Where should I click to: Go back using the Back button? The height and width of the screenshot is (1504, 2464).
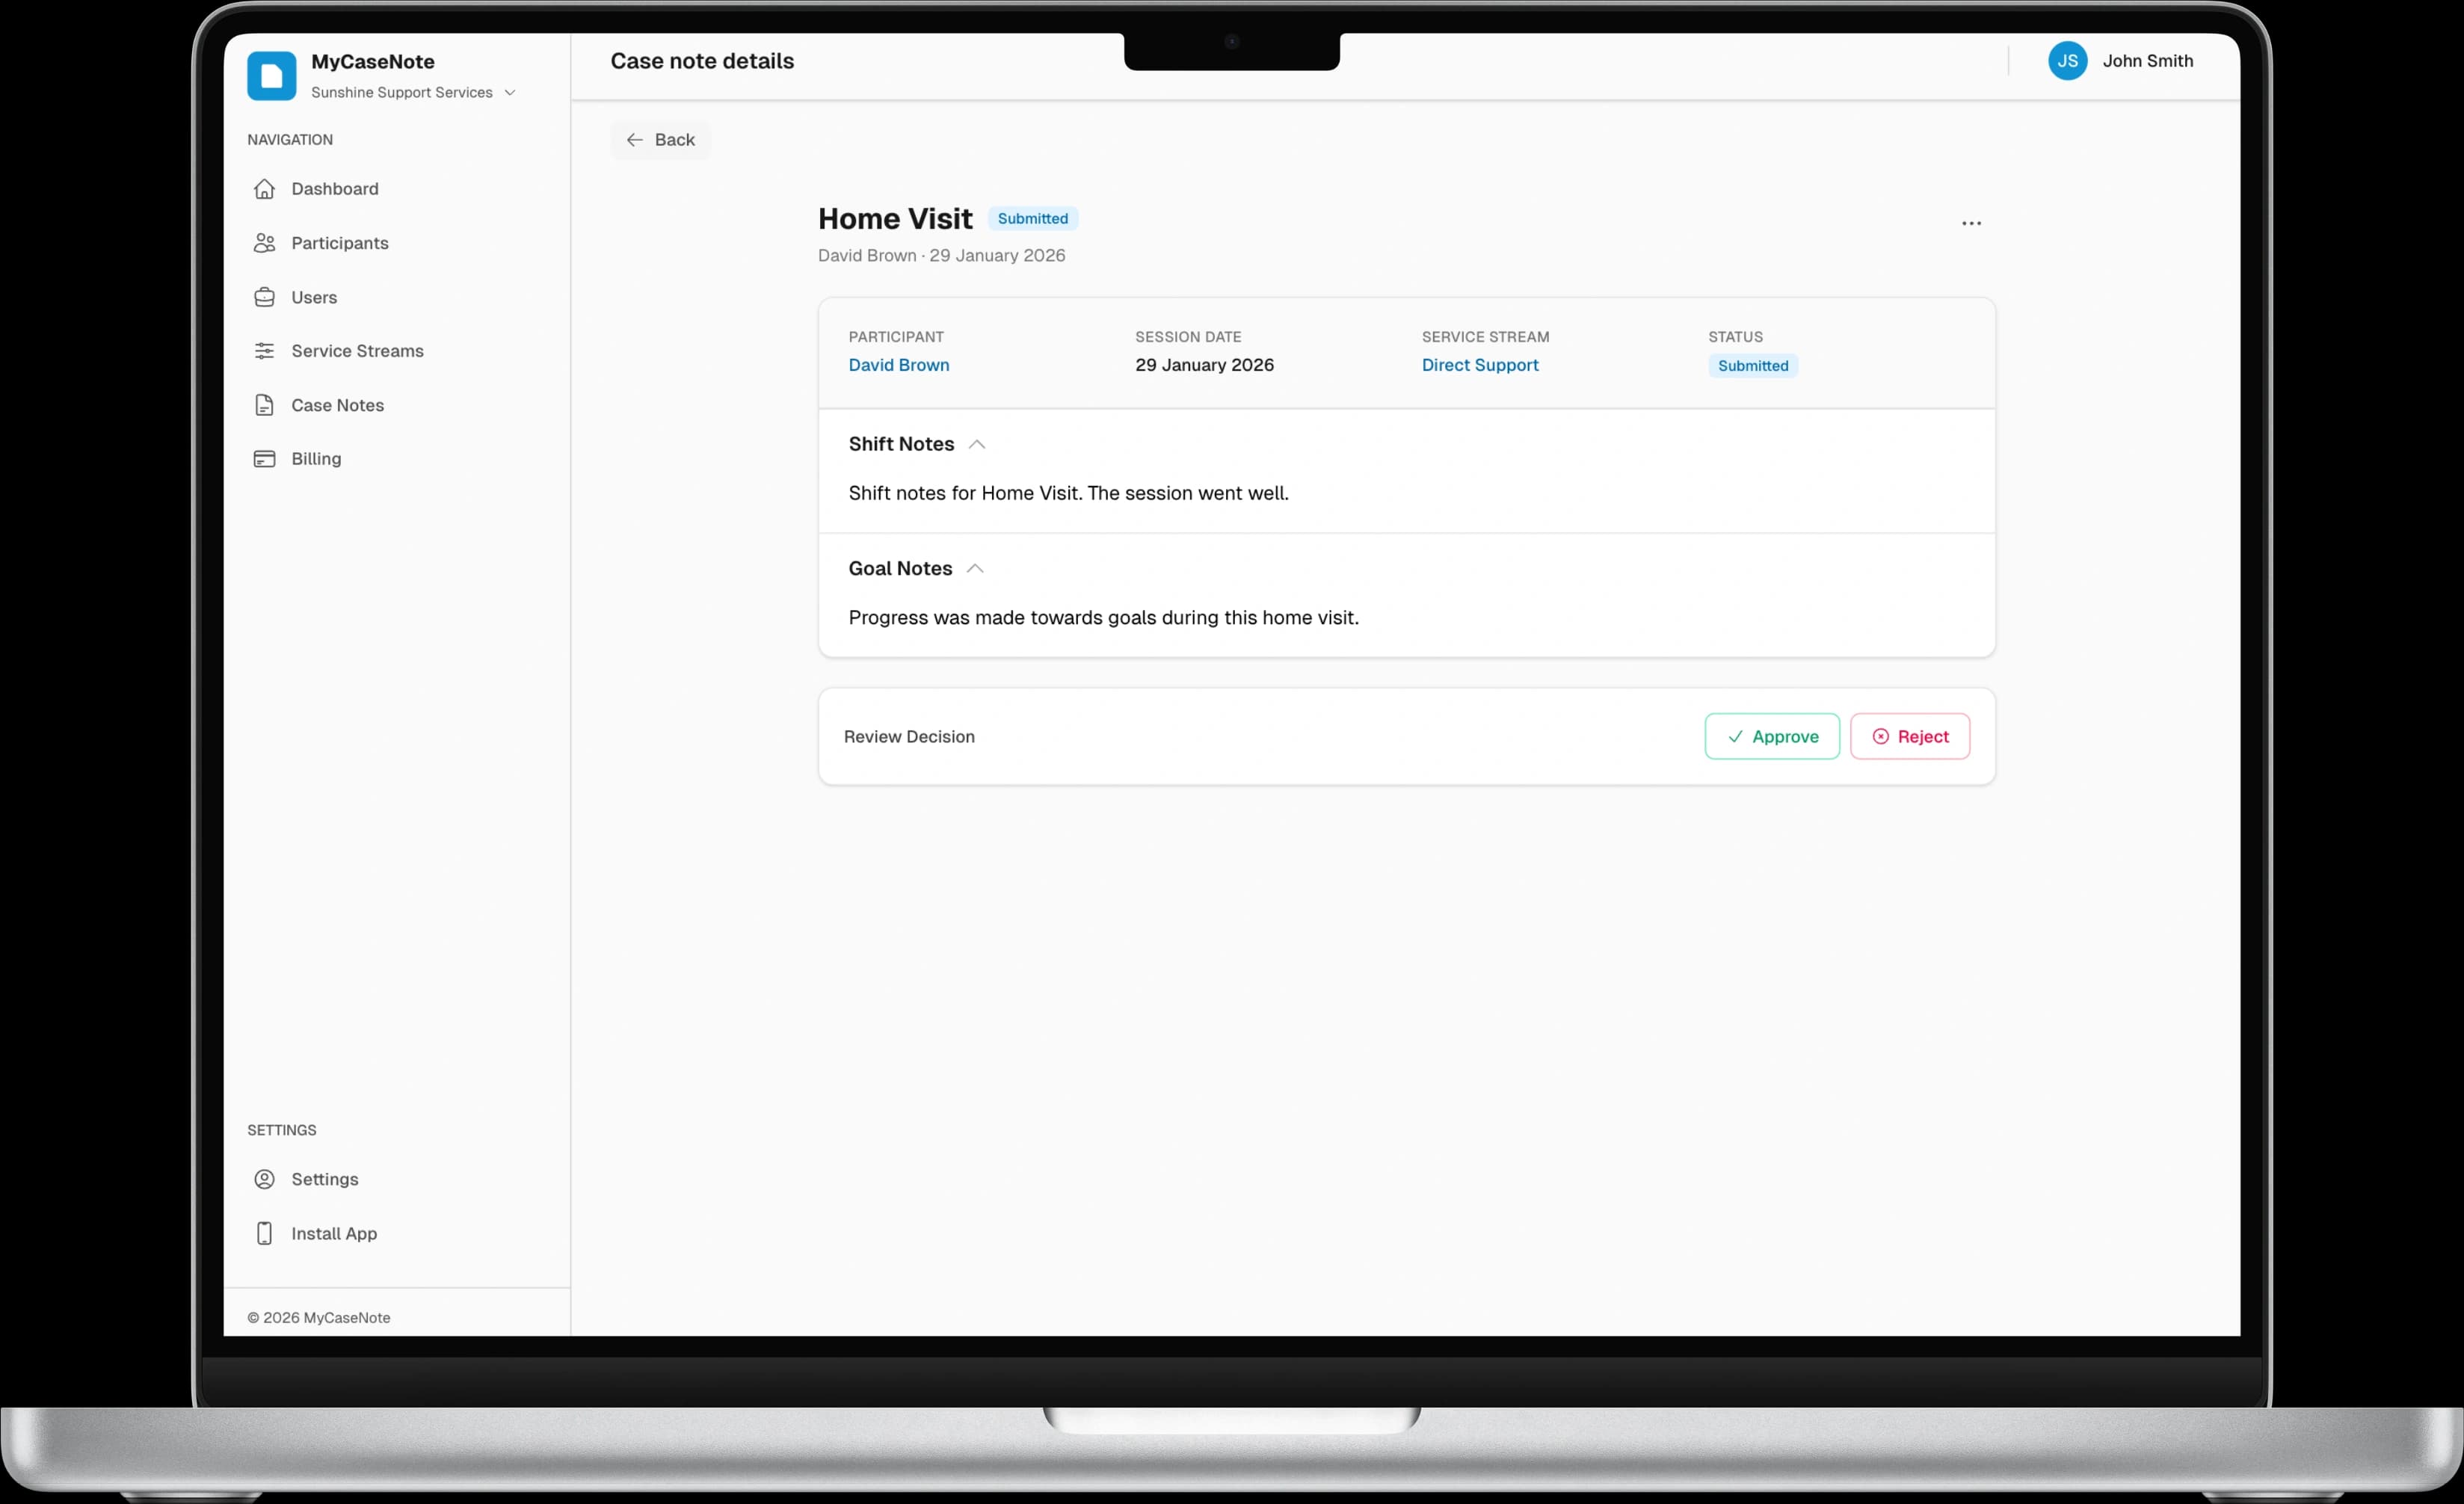[660, 140]
